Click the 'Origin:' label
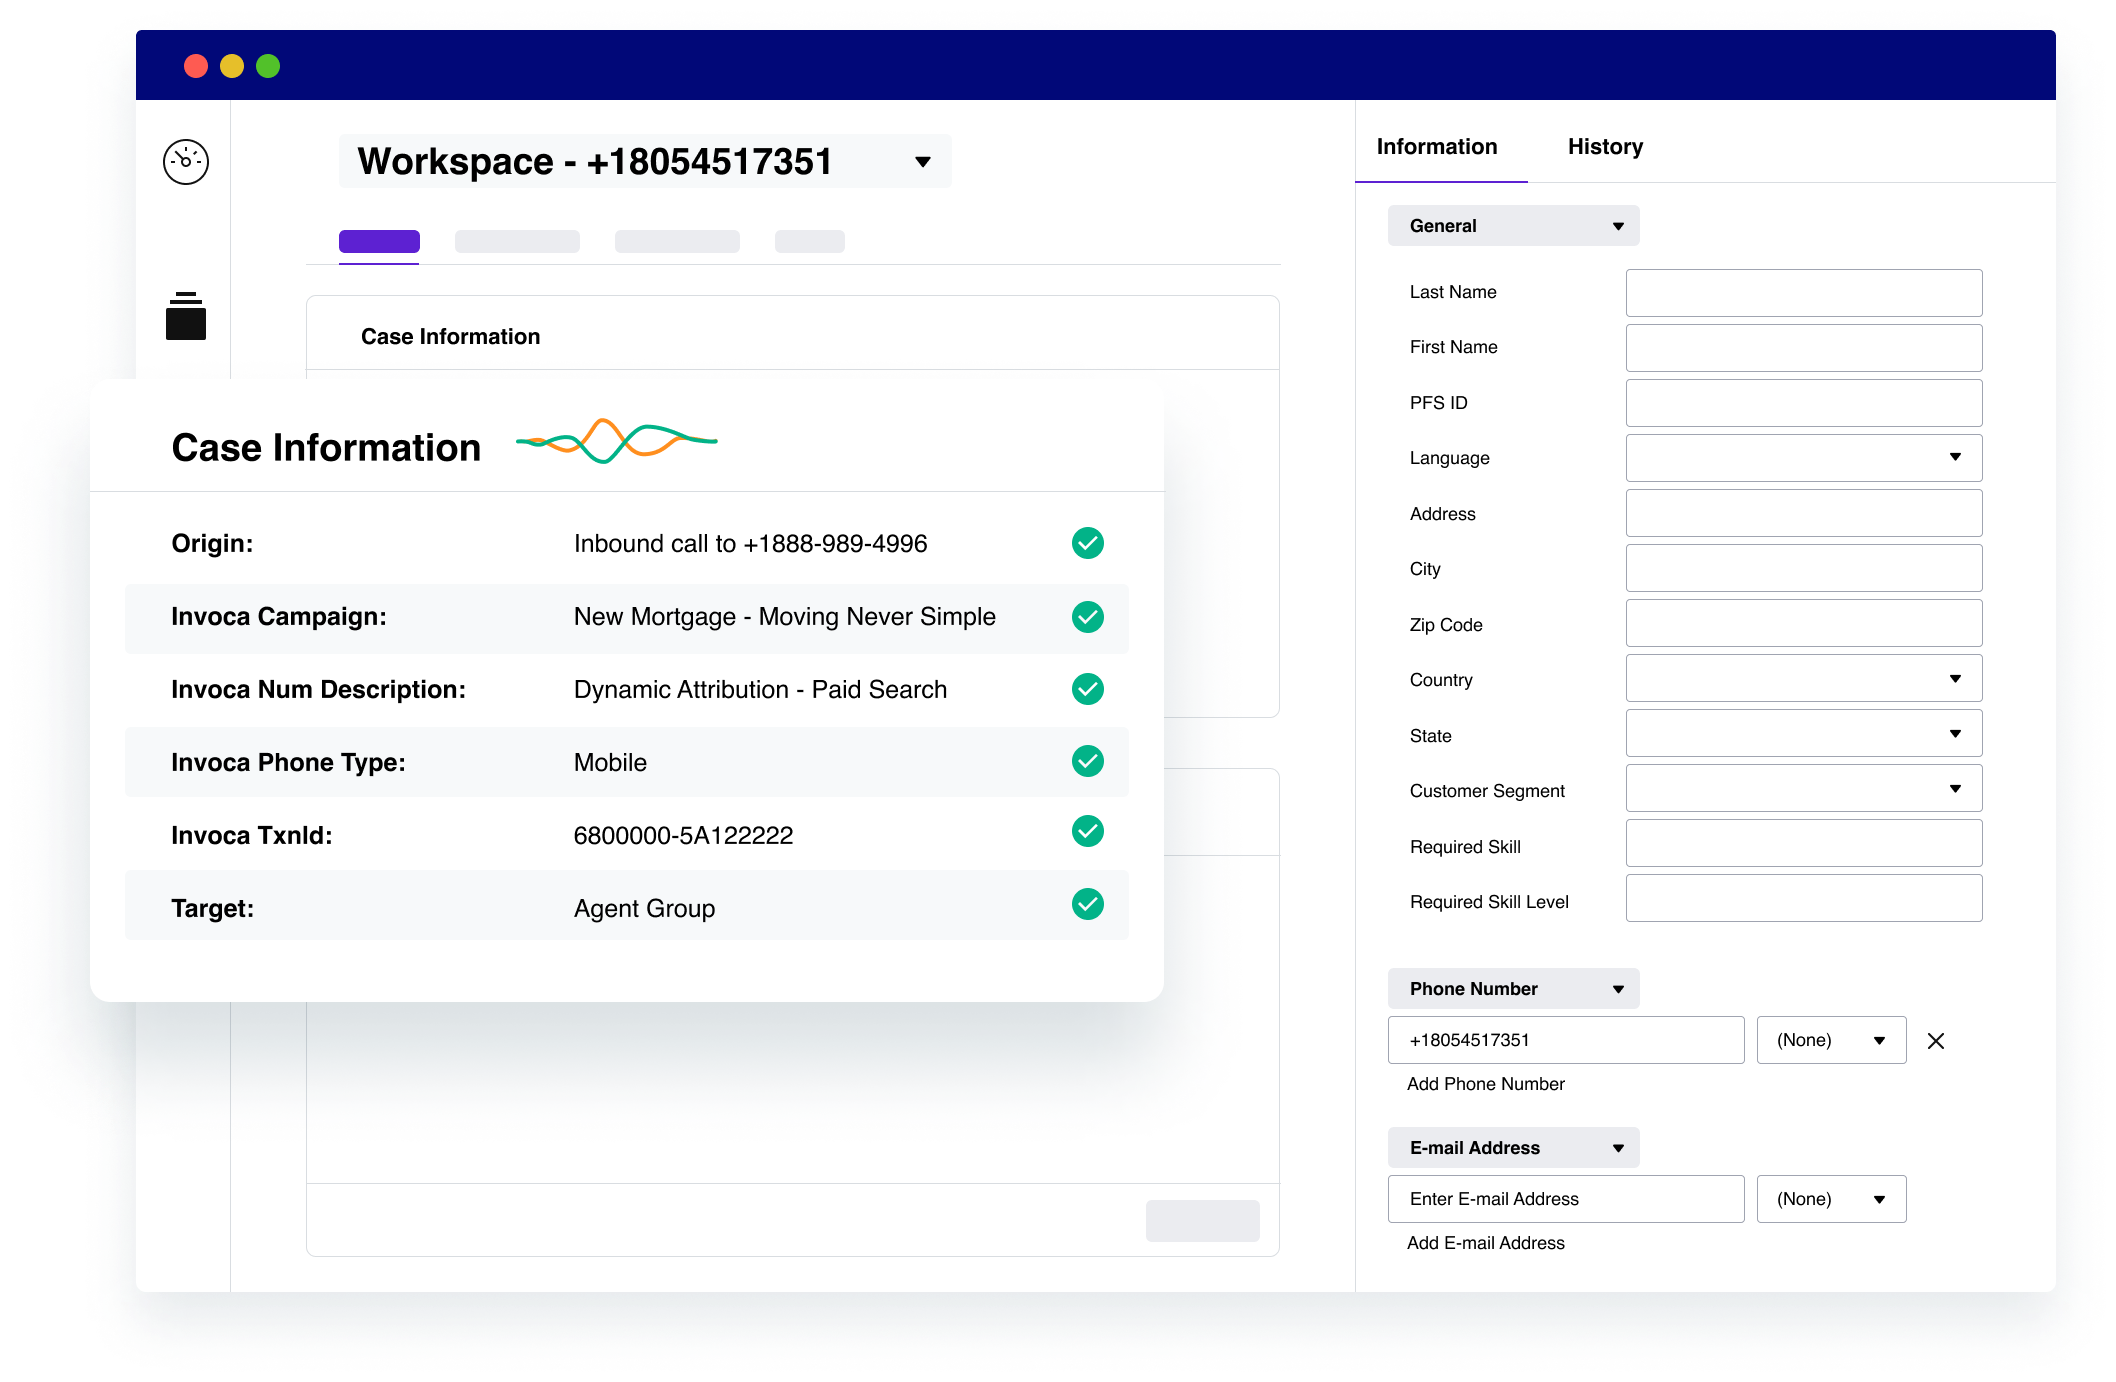Image resolution: width=2116 pixels, height=1382 pixels. 212,544
